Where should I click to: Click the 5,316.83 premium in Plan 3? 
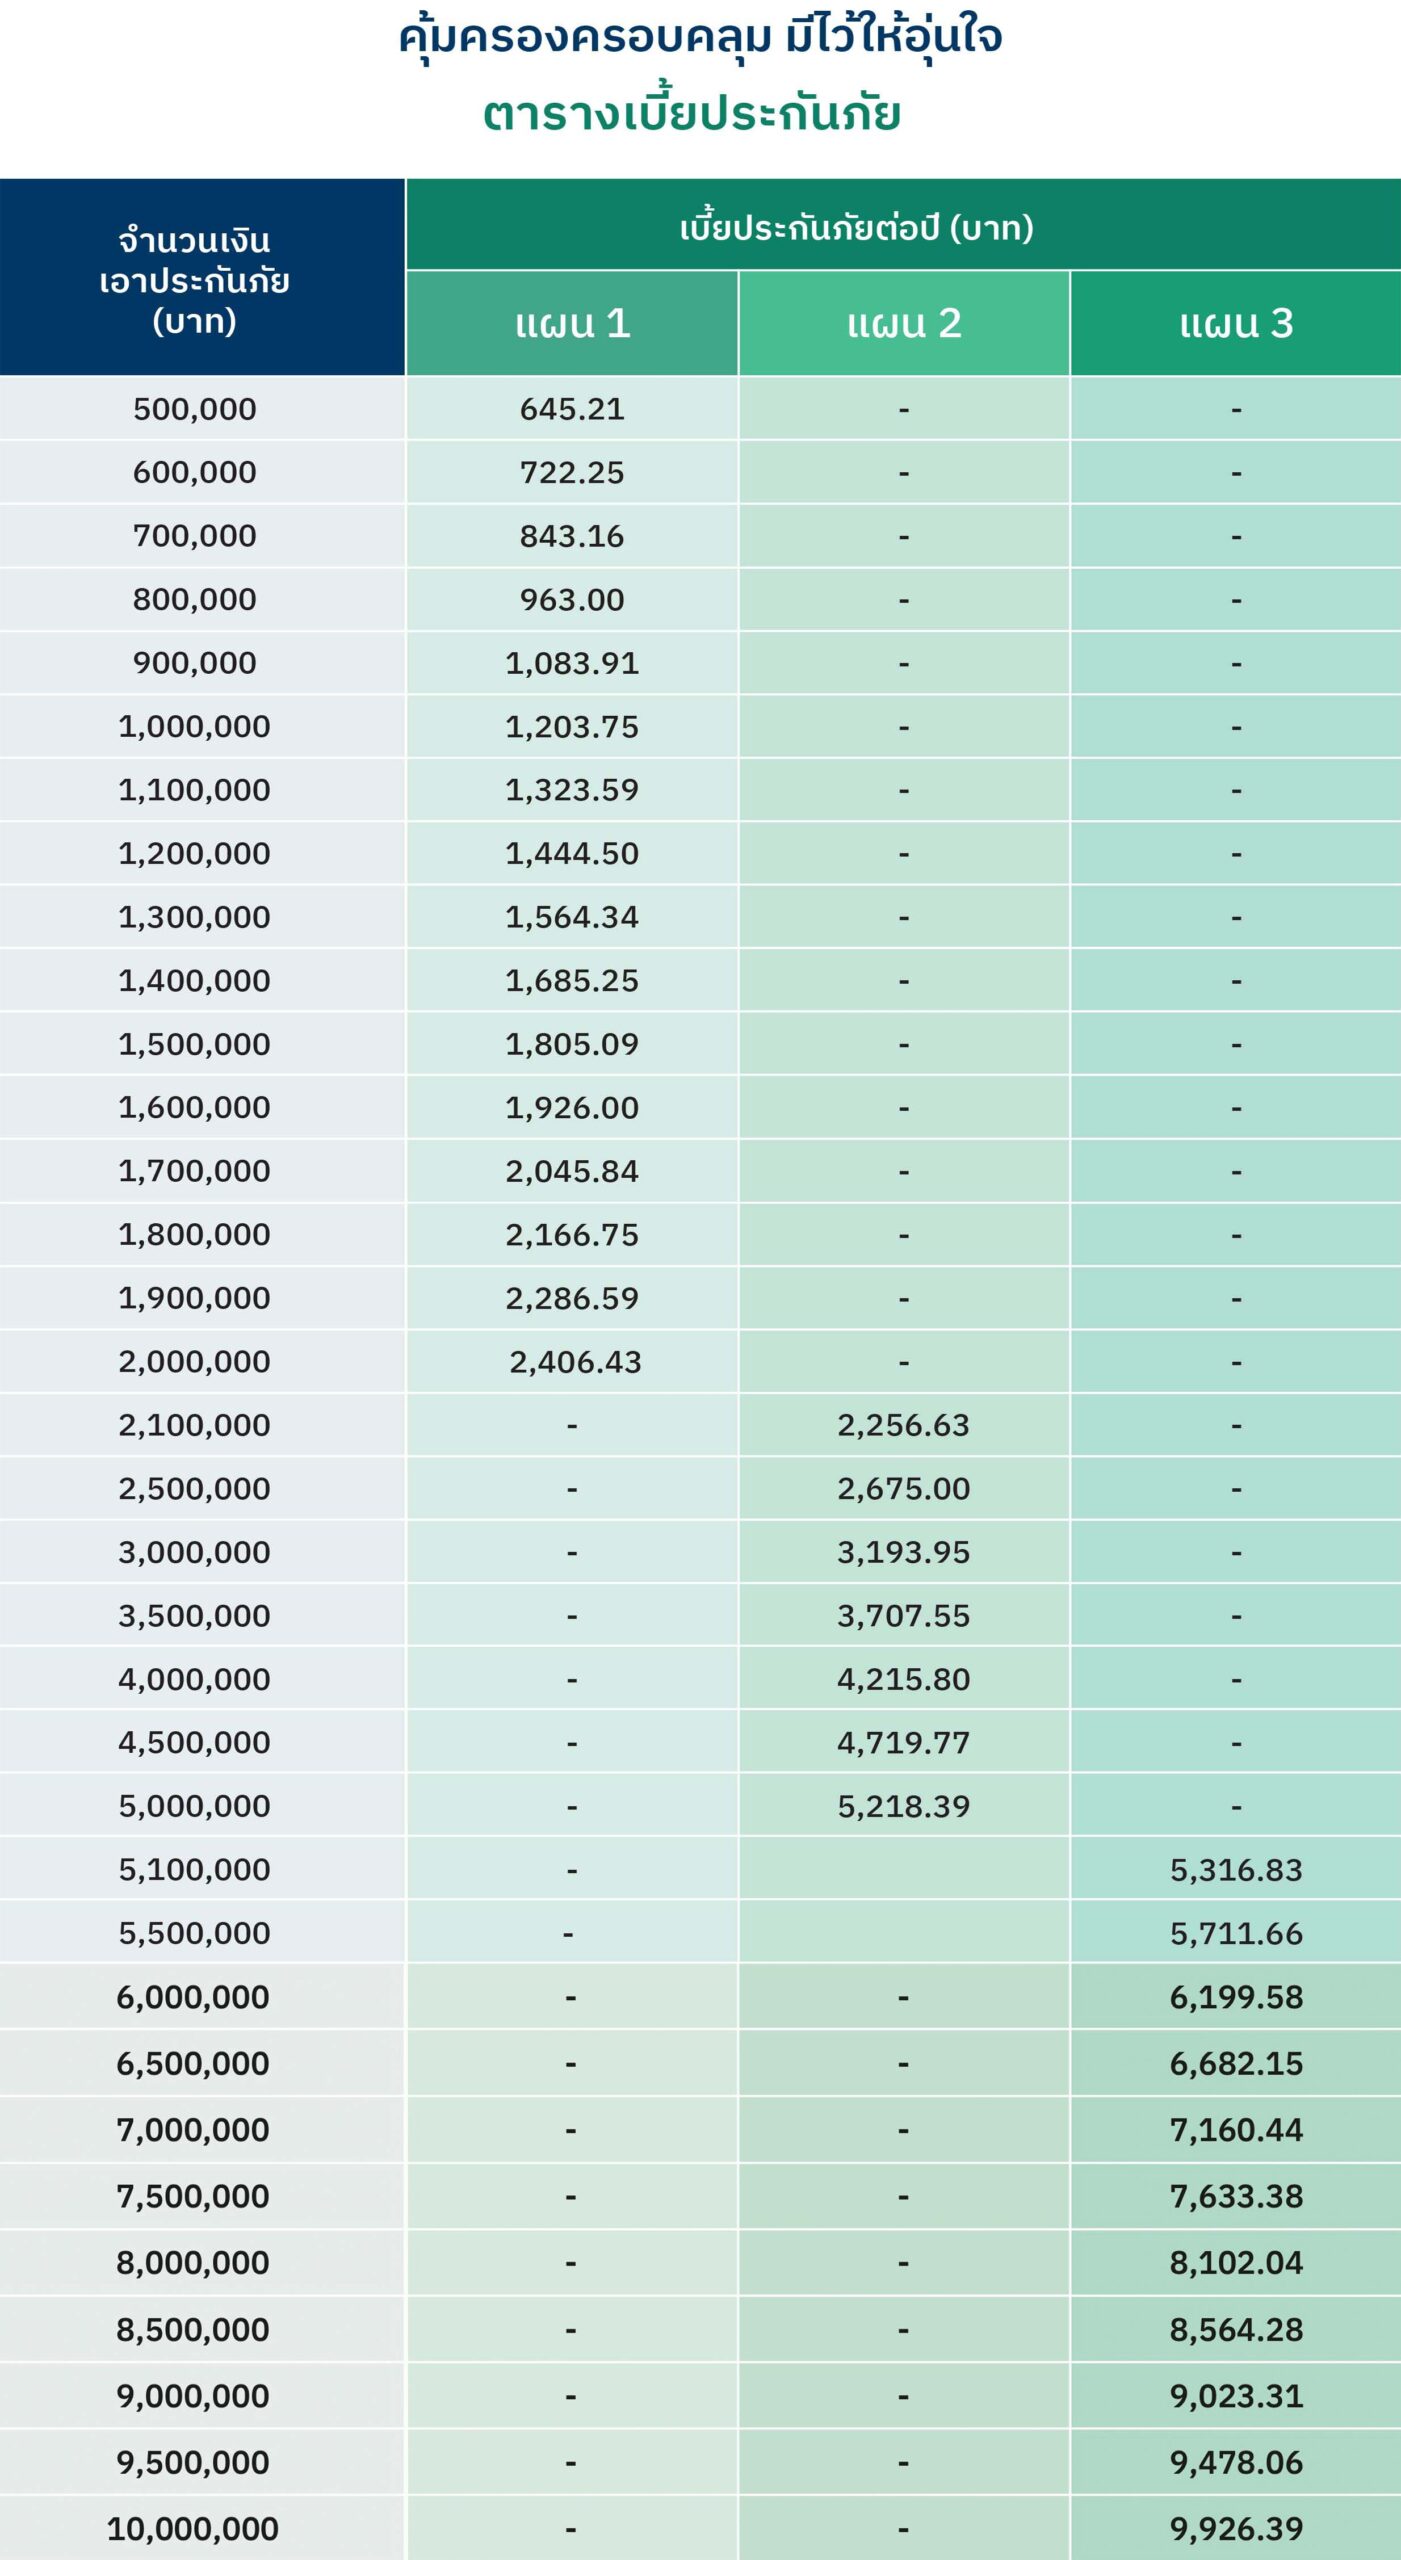(x=1236, y=1870)
